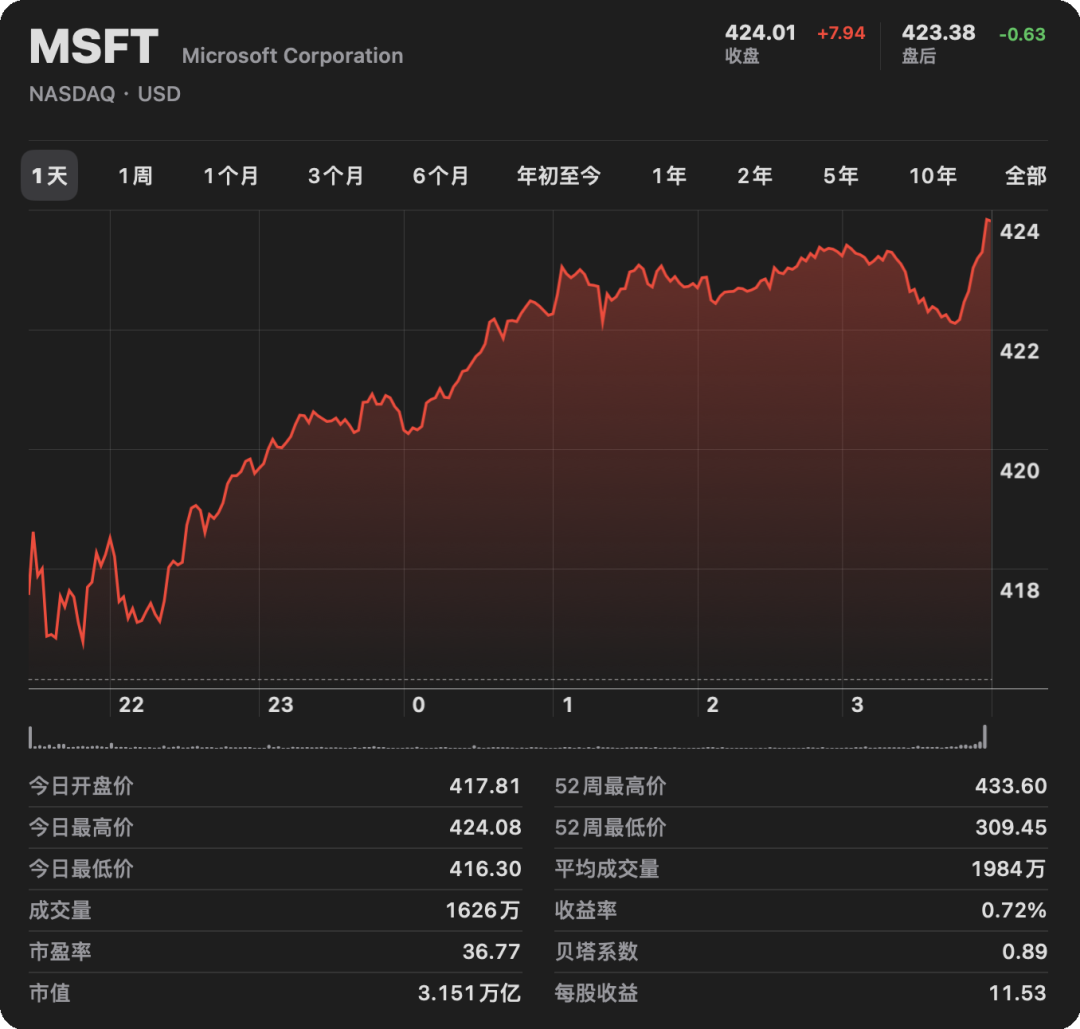
Task: Click the 今日最高价 label
Action: [x=81, y=827]
